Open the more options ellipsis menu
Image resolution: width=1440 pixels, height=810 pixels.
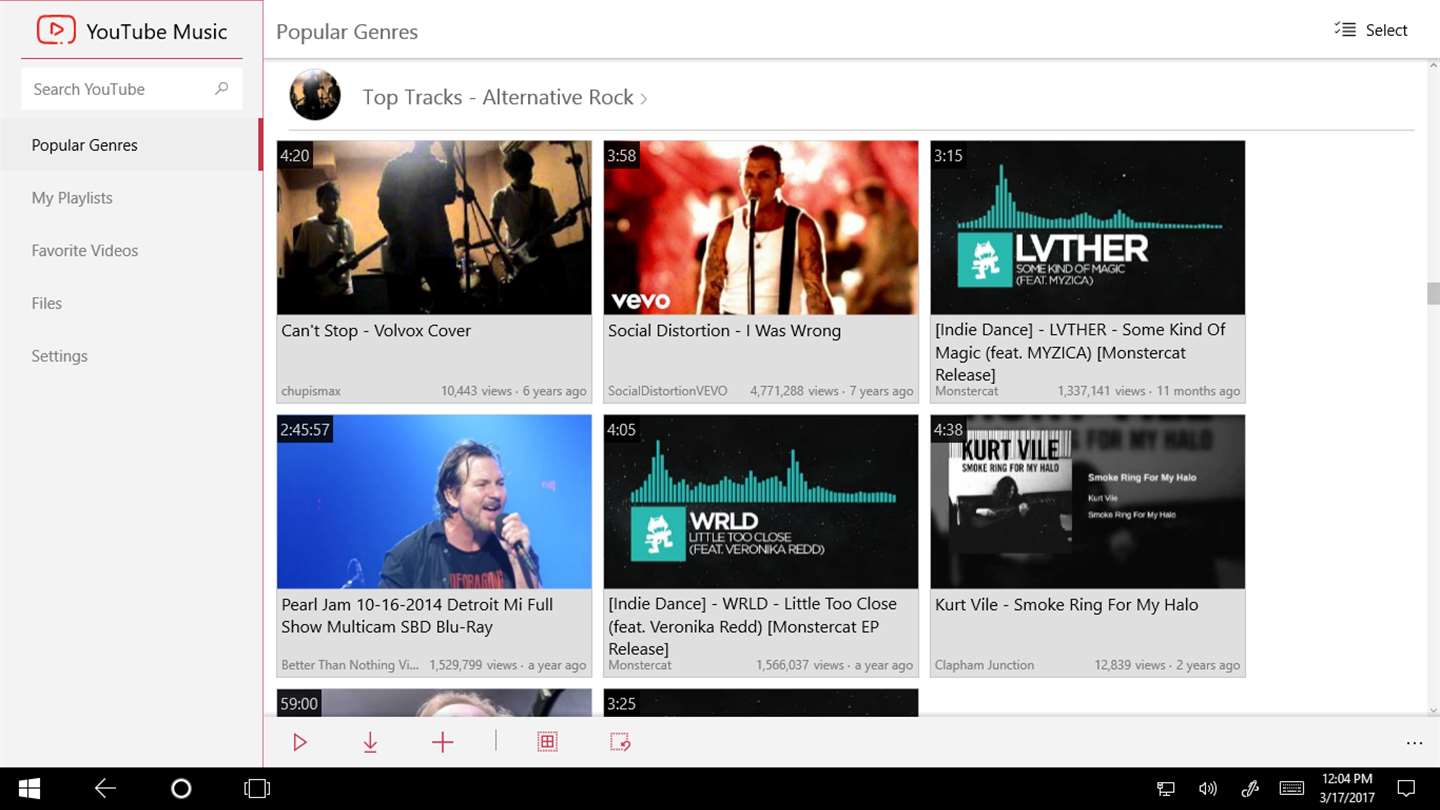[1414, 743]
